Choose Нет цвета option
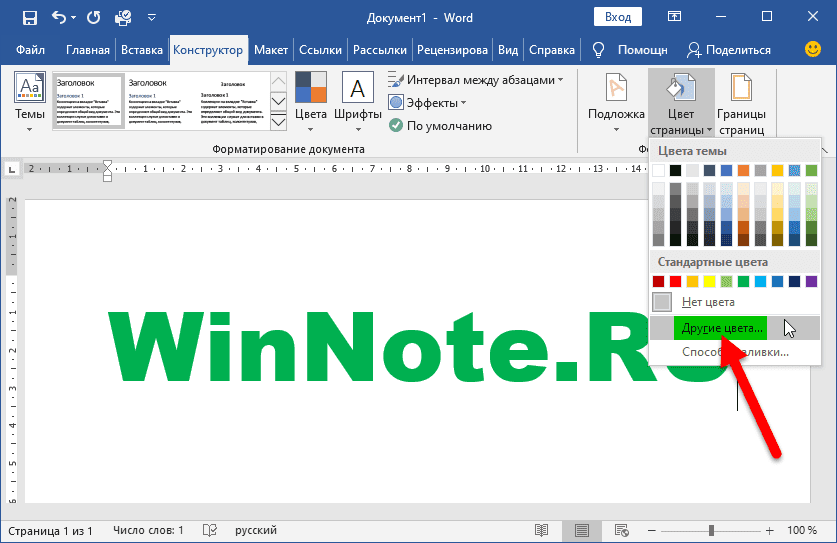The height and width of the screenshot is (543, 837). (x=735, y=302)
